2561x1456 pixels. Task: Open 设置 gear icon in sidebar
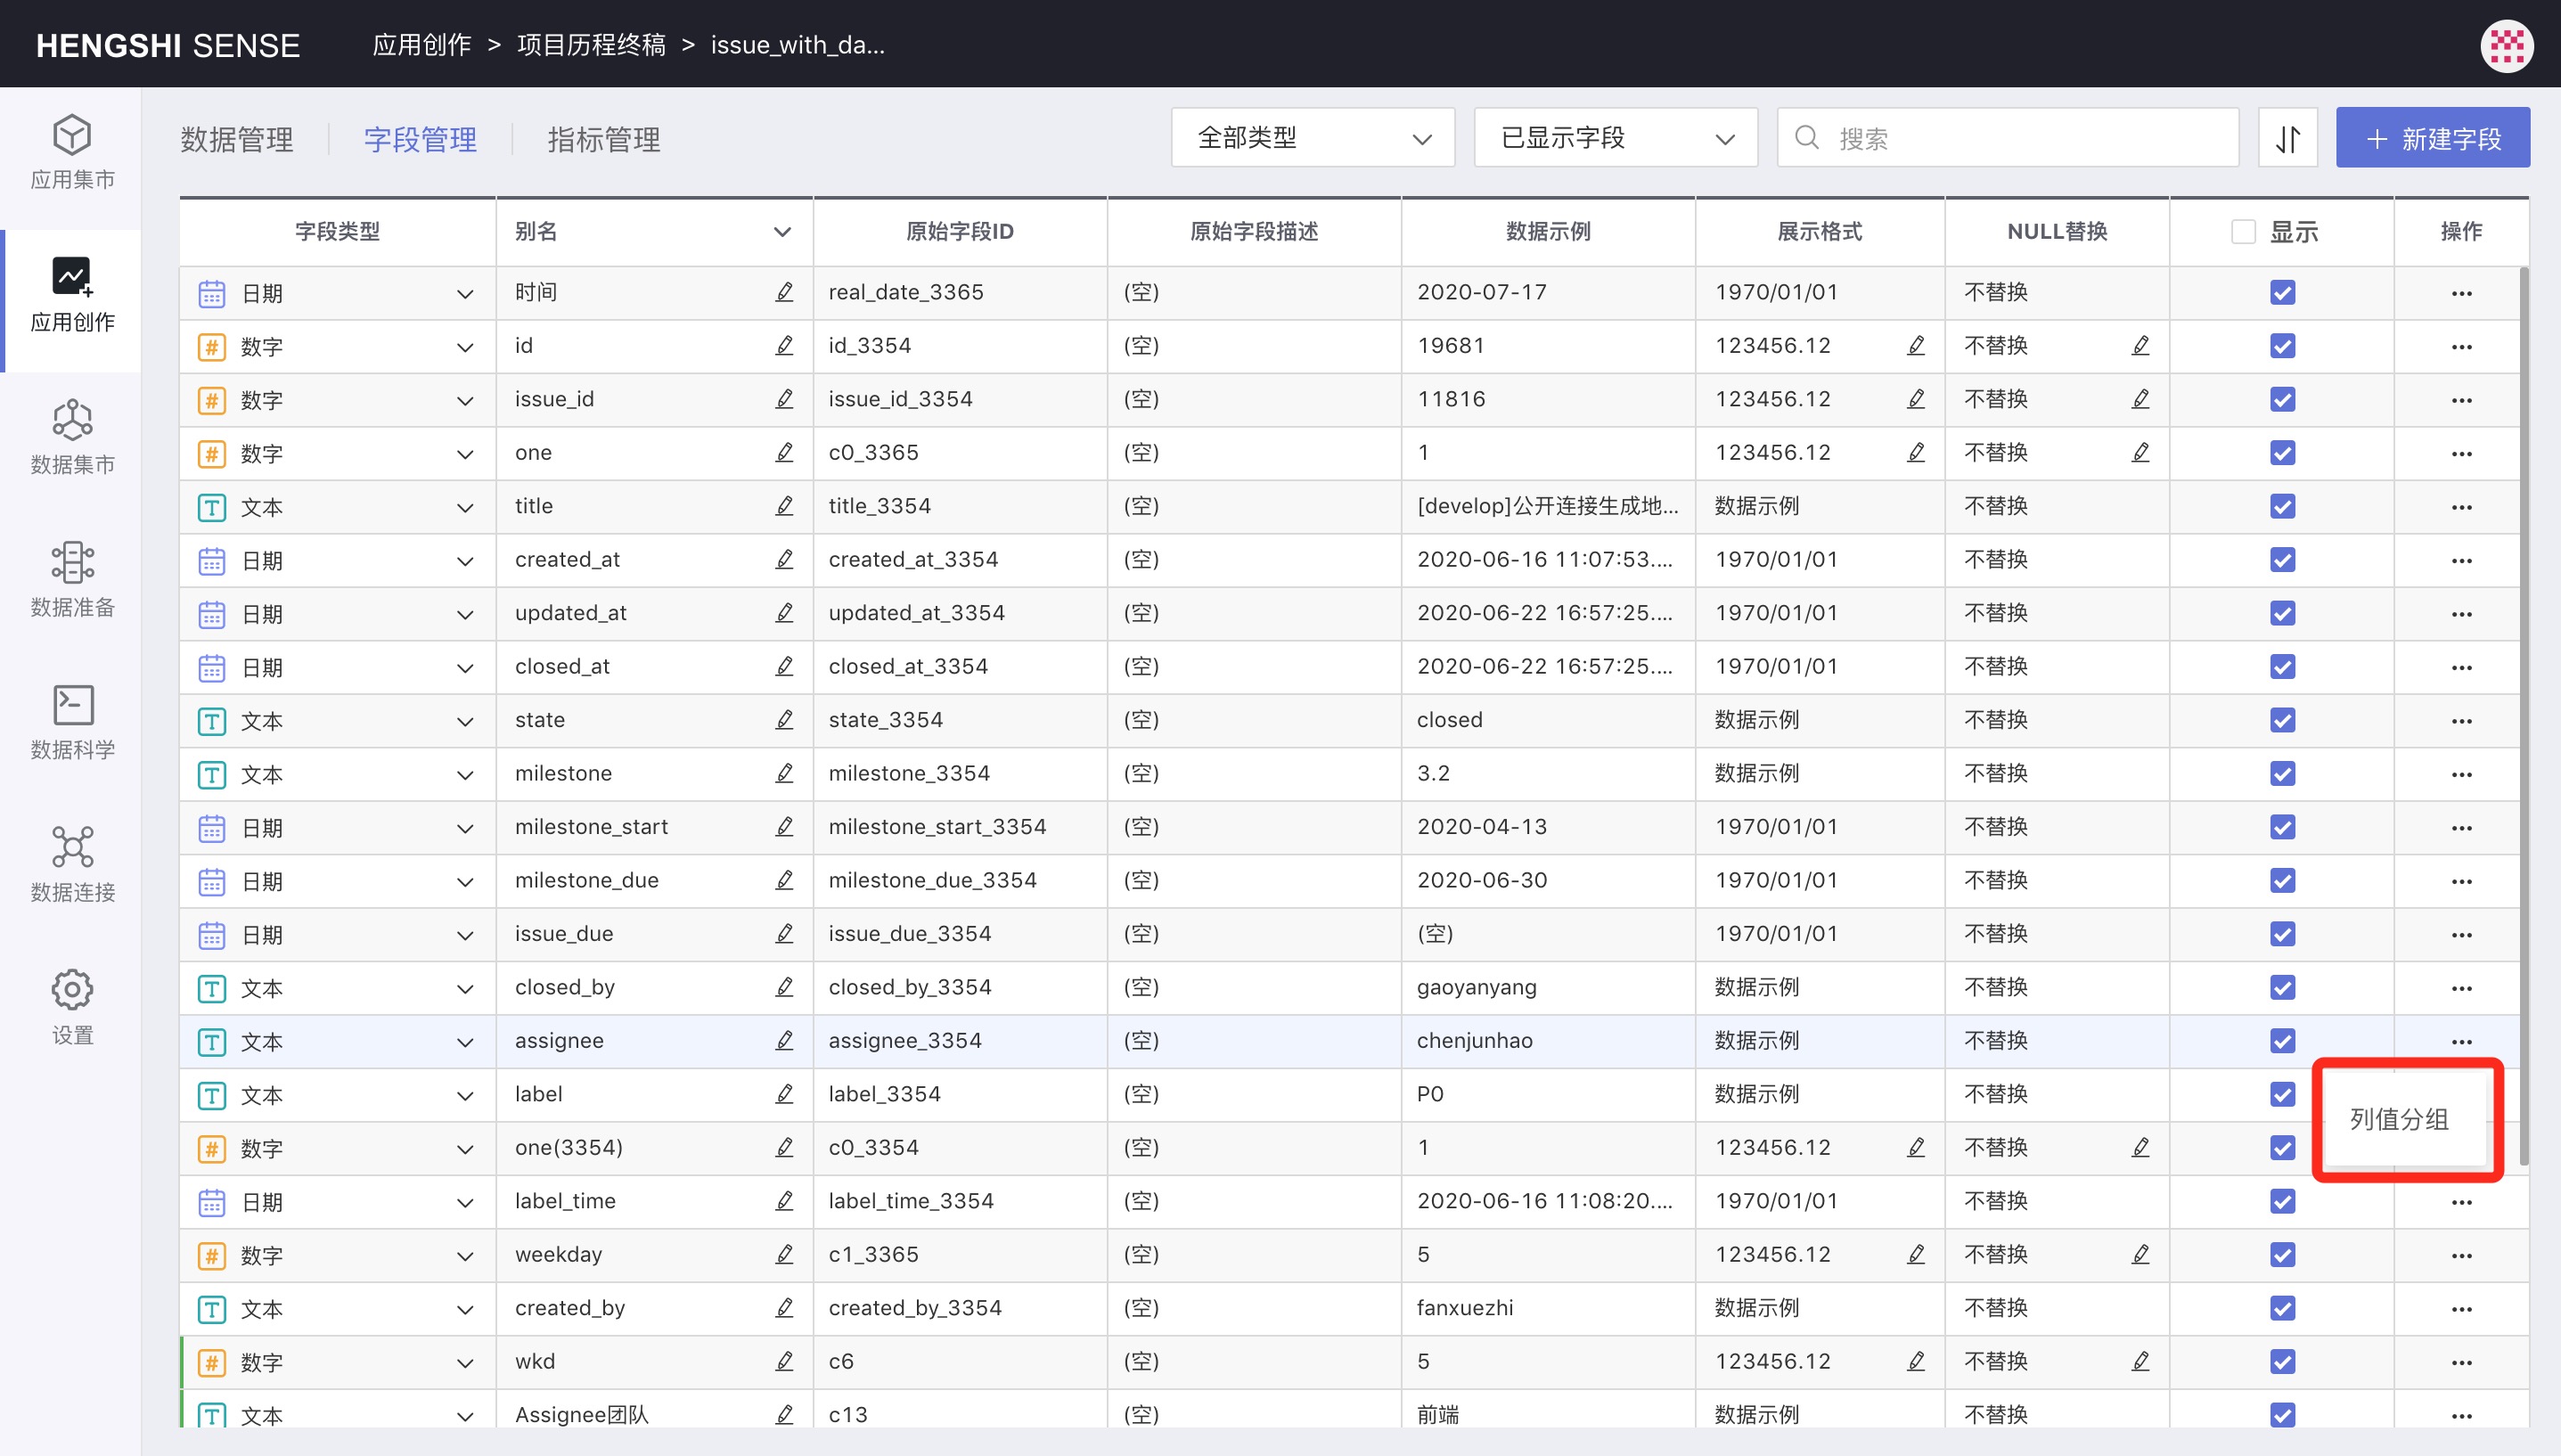coord(72,990)
